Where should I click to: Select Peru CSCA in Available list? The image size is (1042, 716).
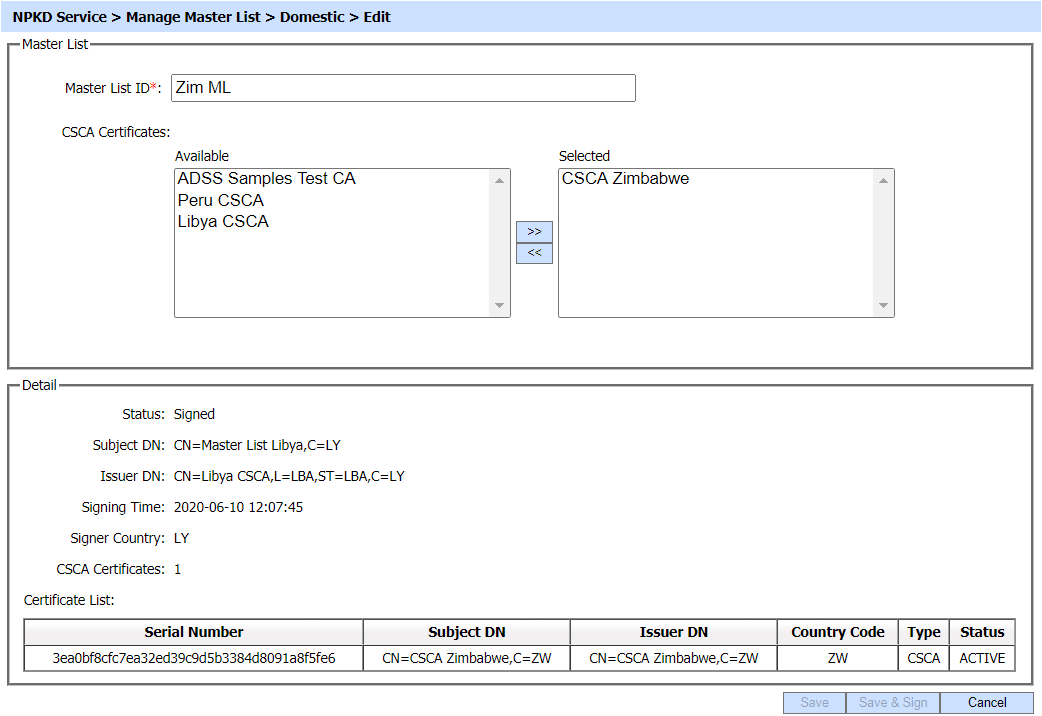(221, 201)
